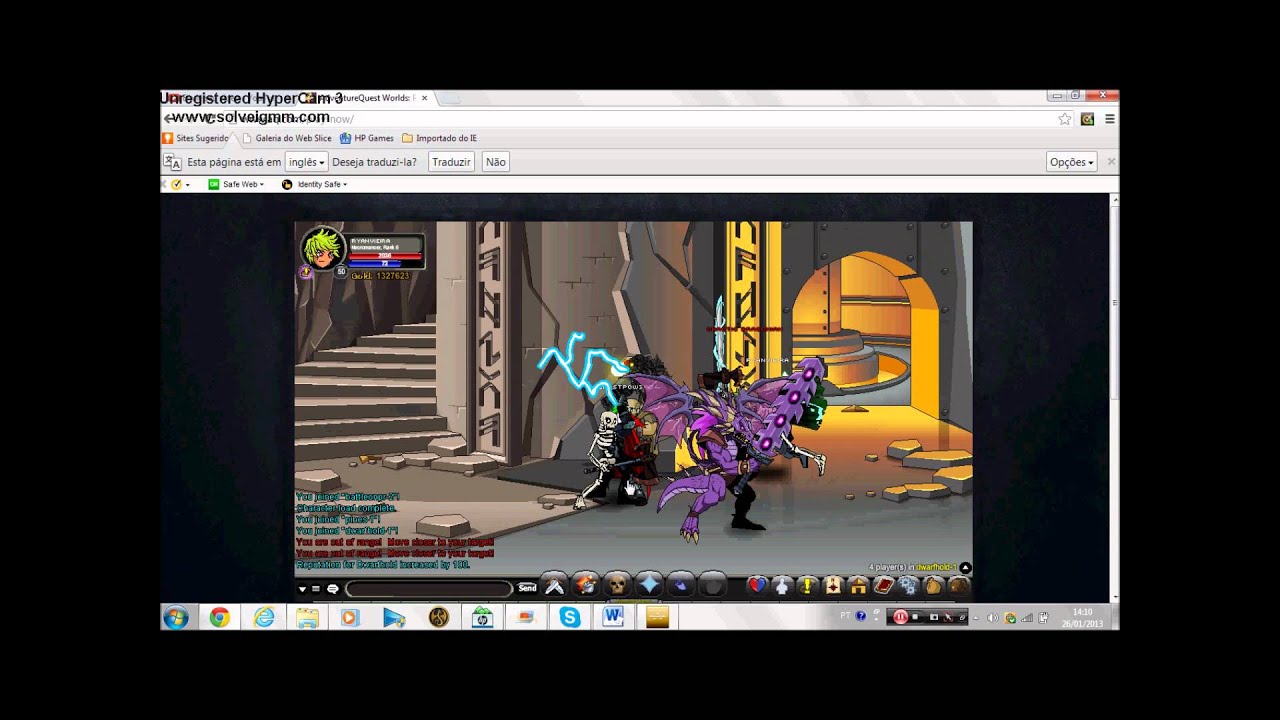1280x720 pixels.
Task: Open game options gear icon
Action: 908,586
